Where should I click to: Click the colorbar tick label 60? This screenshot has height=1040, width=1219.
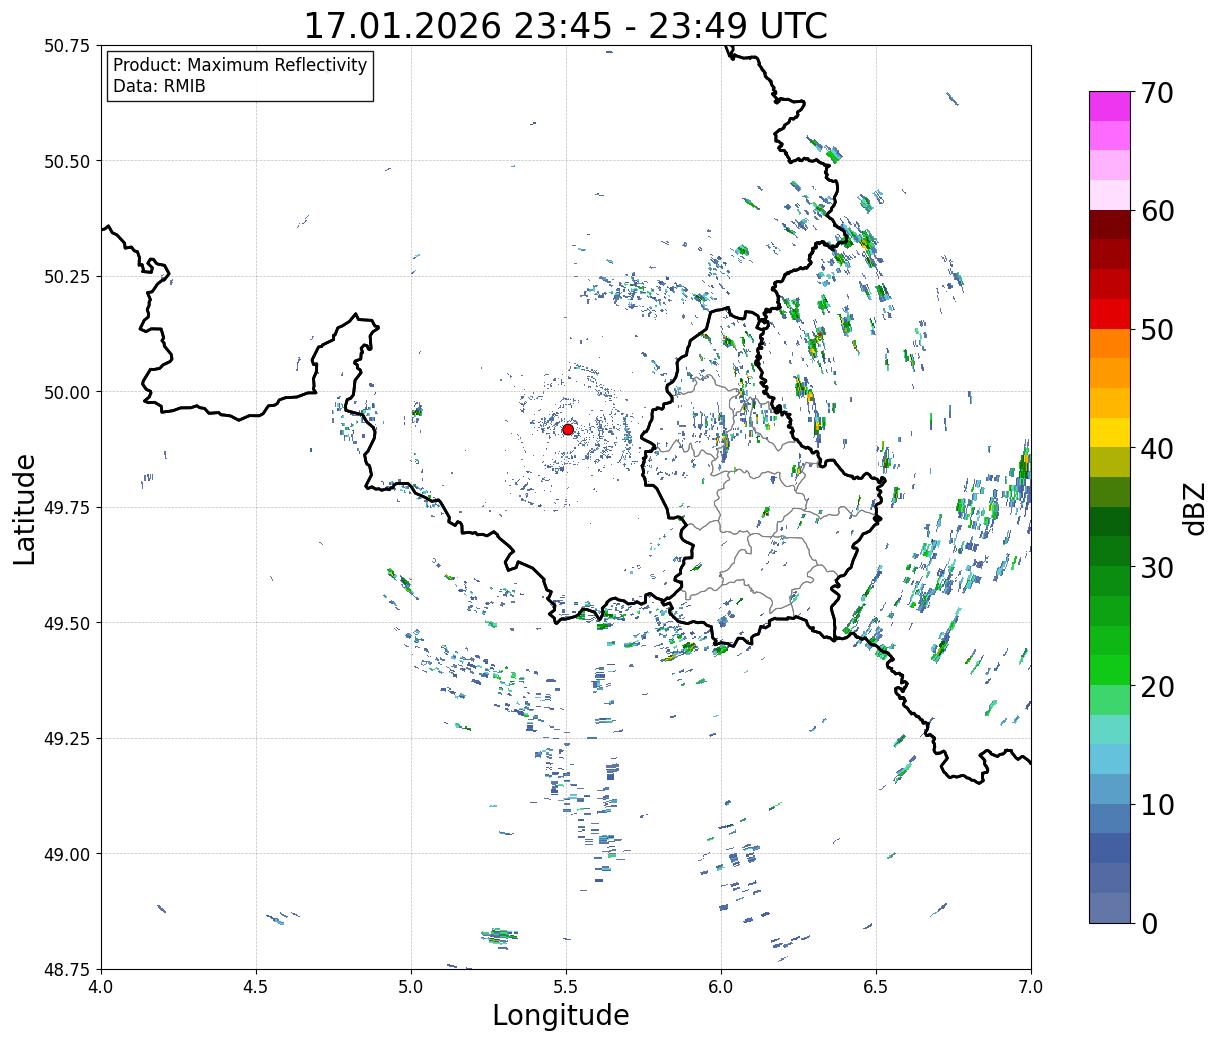(x=1157, y=211)
